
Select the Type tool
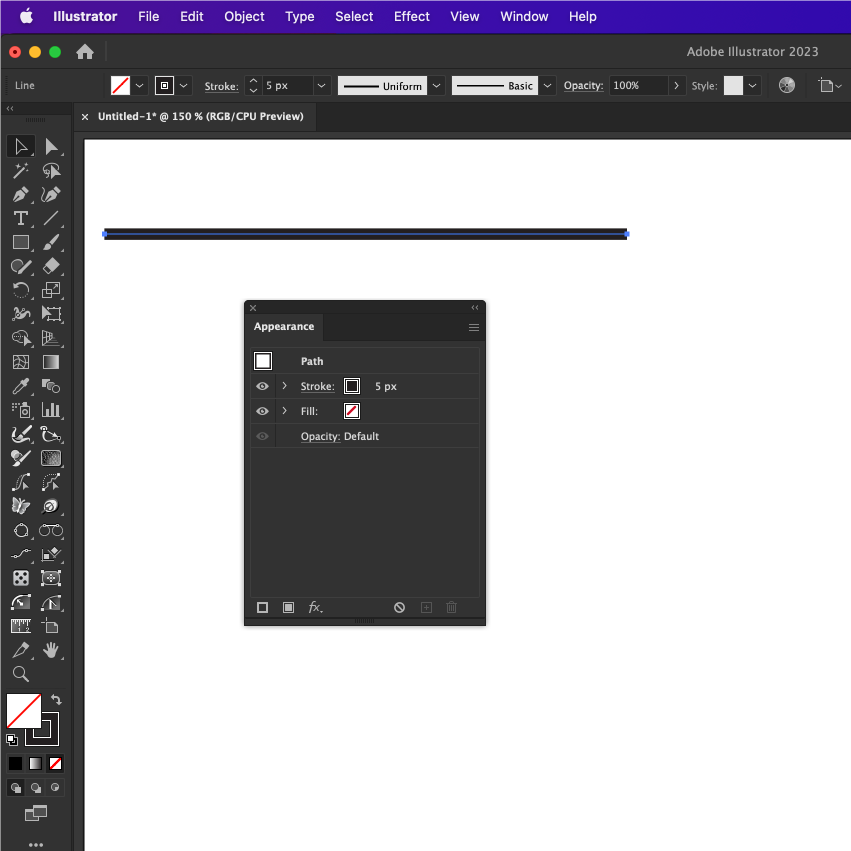pyautogui.click(x=21, y=218)
